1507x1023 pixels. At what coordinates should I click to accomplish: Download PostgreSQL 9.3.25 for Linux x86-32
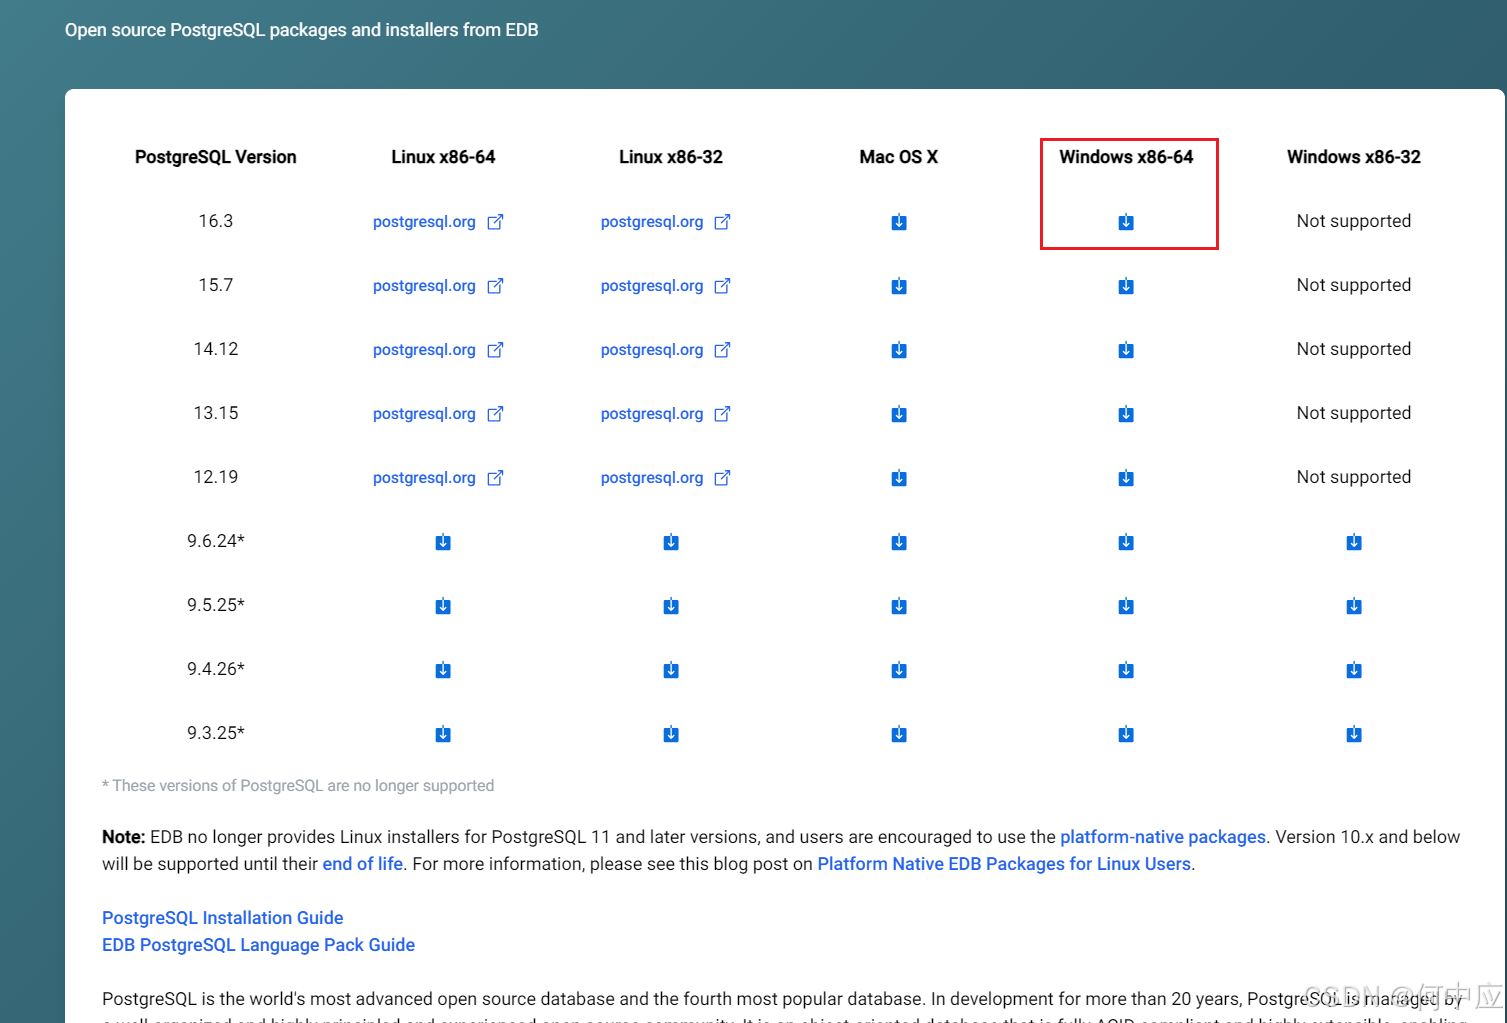click(x=671, y=734)
